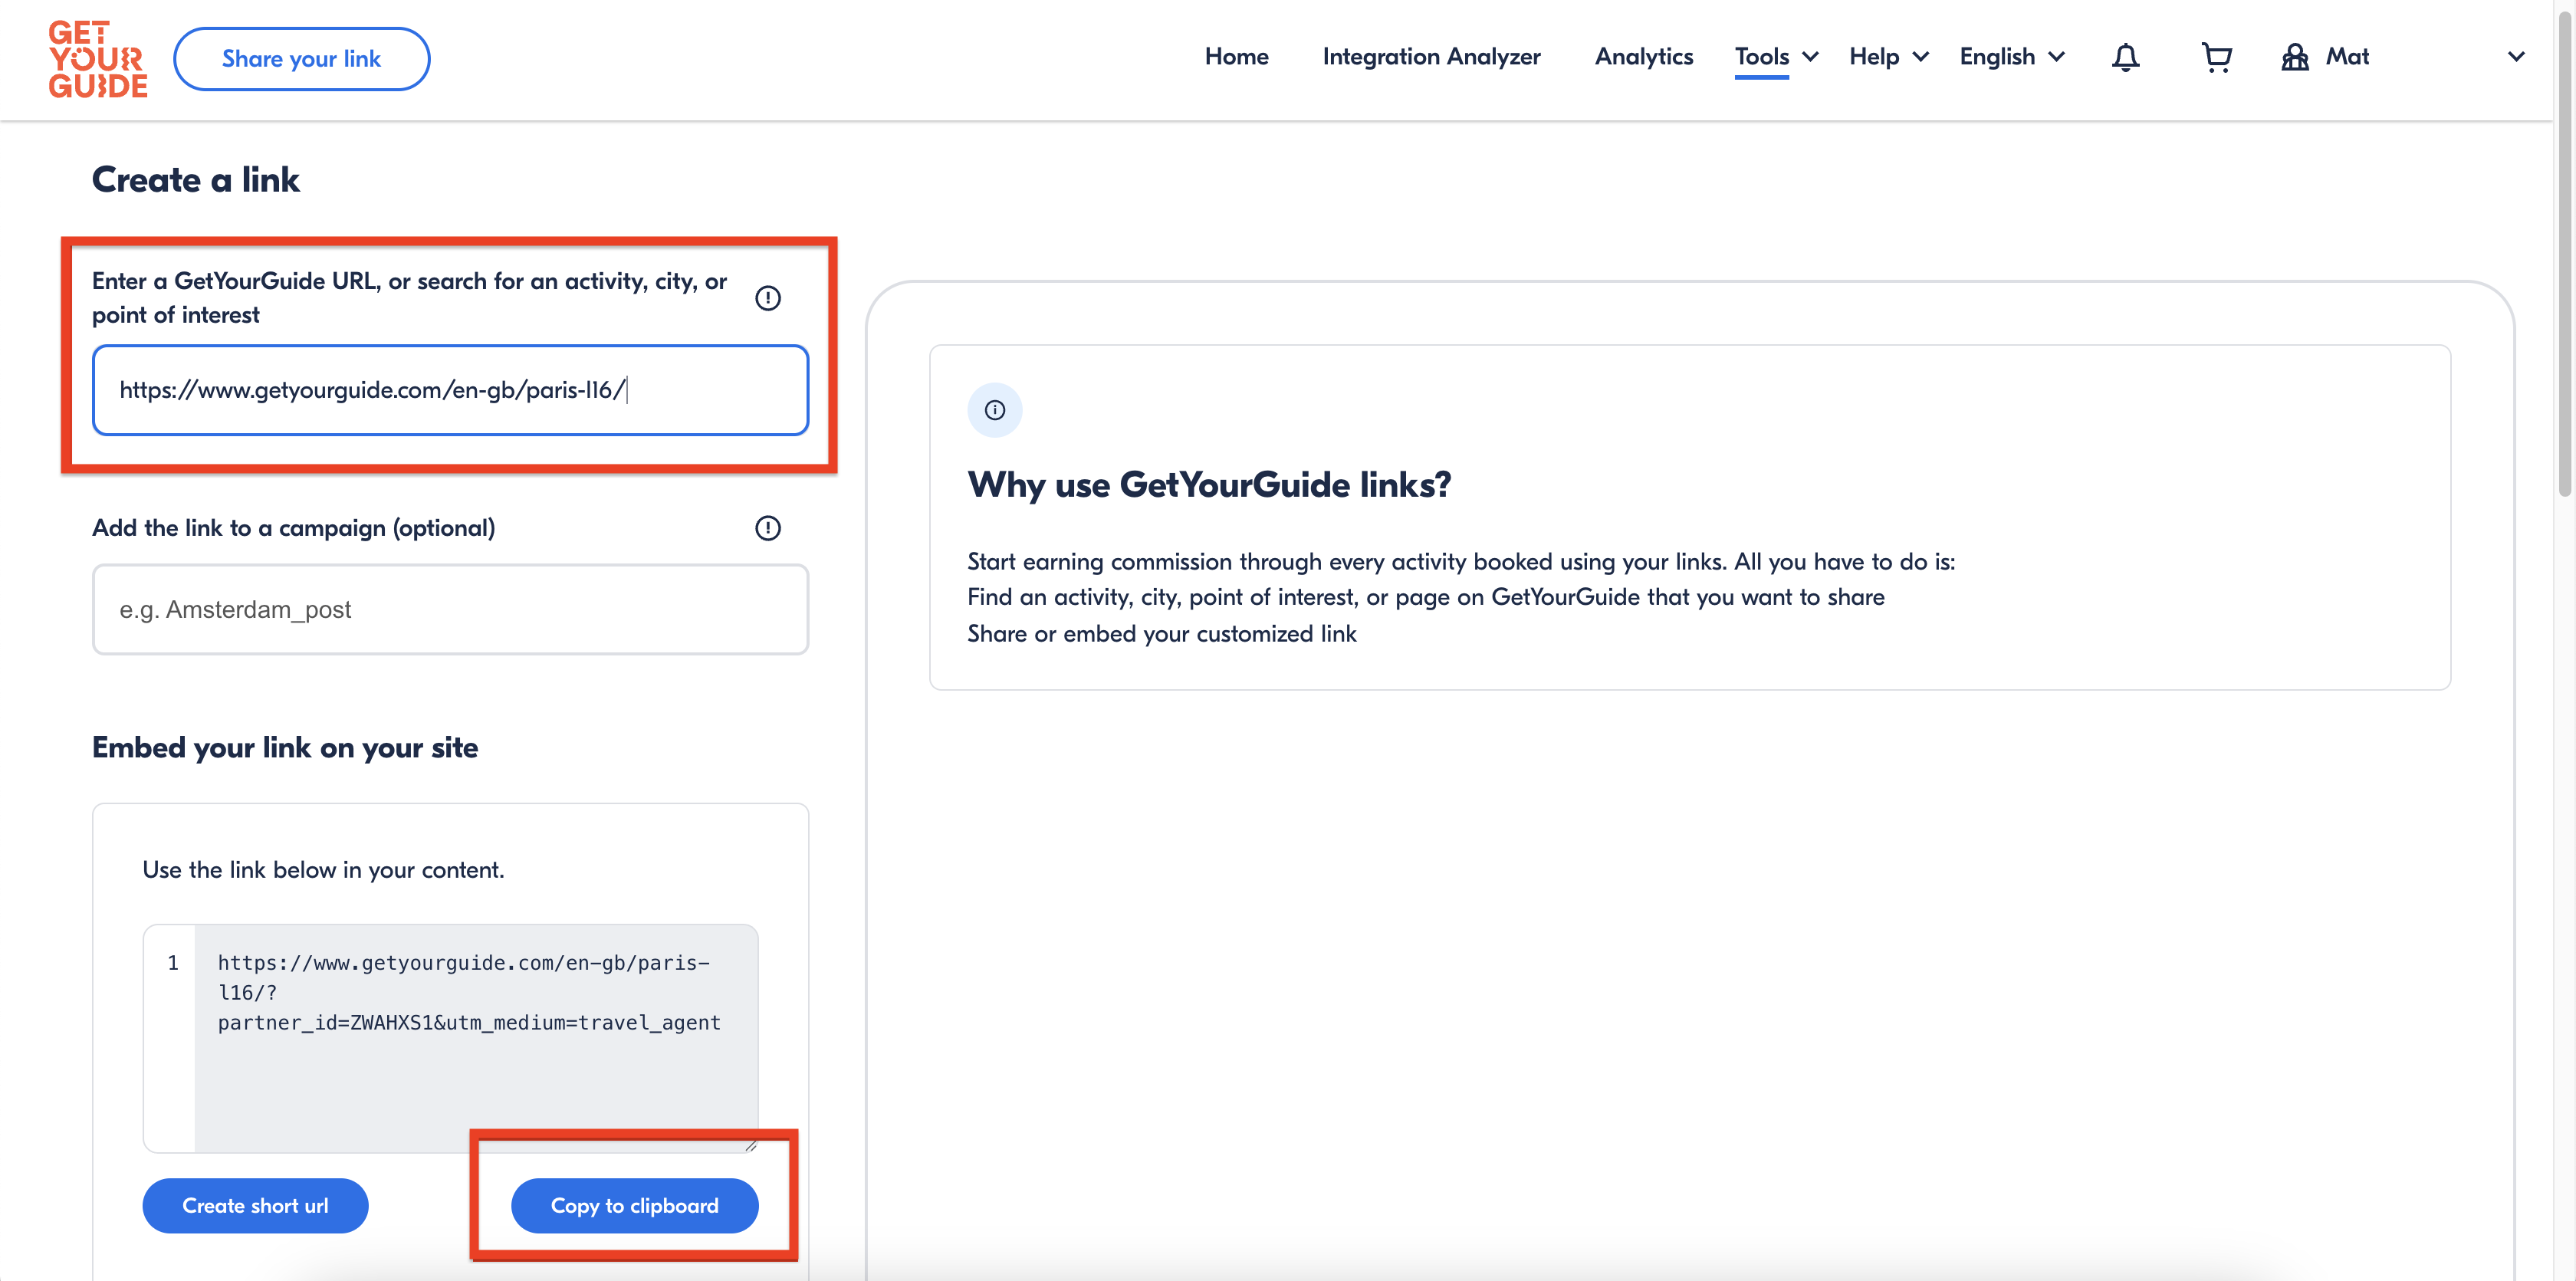
Task: Navigate to Analytics
Action: (x=1643, y=57)
